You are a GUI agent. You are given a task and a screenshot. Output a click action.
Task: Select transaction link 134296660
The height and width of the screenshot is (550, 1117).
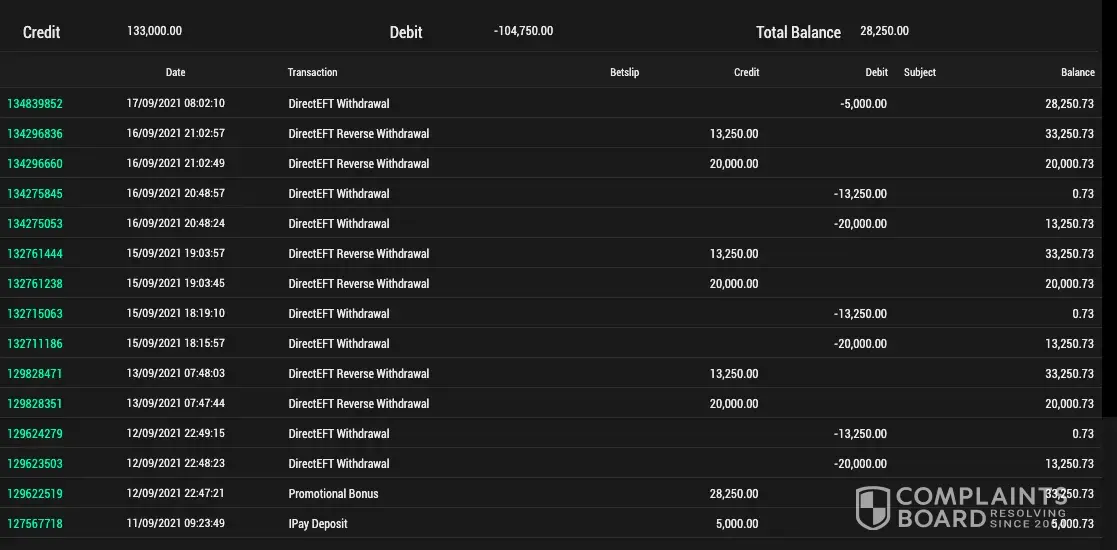[x=35, y=164]
